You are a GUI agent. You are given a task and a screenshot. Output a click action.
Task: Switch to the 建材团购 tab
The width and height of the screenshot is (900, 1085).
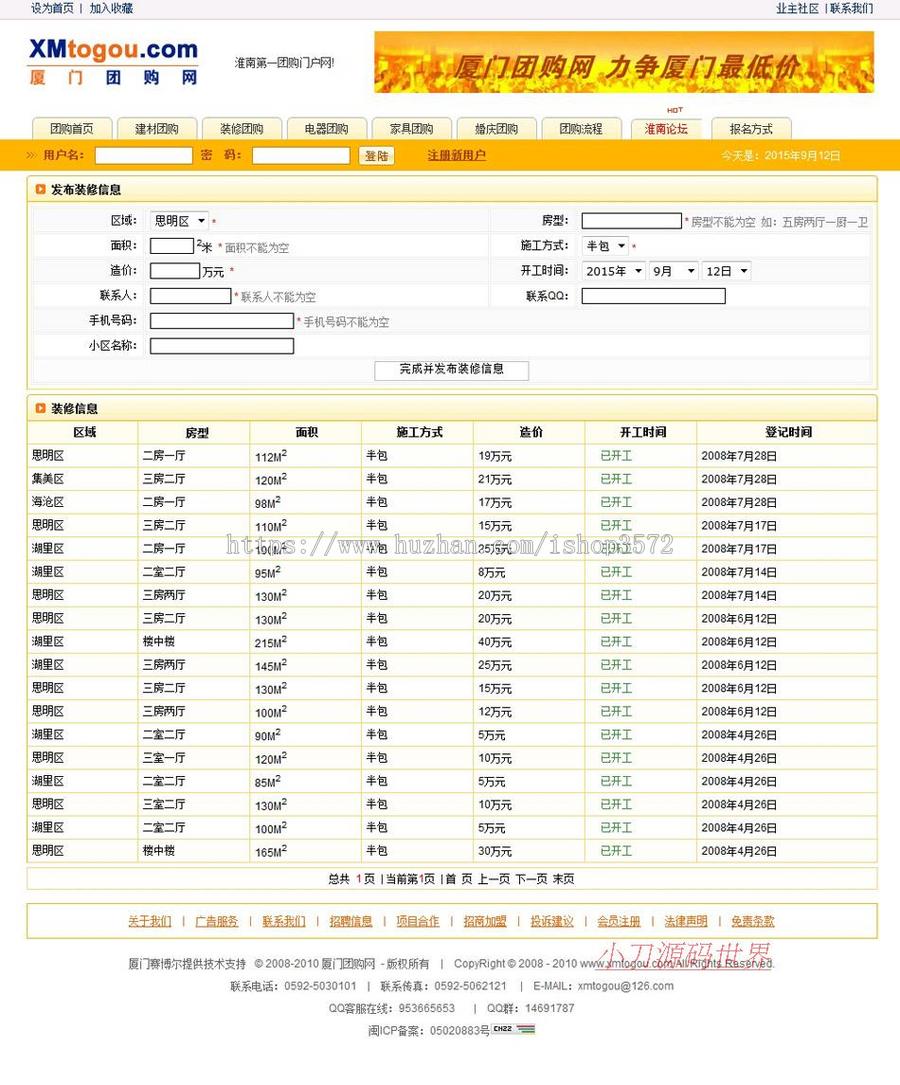[x=157, y=129]
